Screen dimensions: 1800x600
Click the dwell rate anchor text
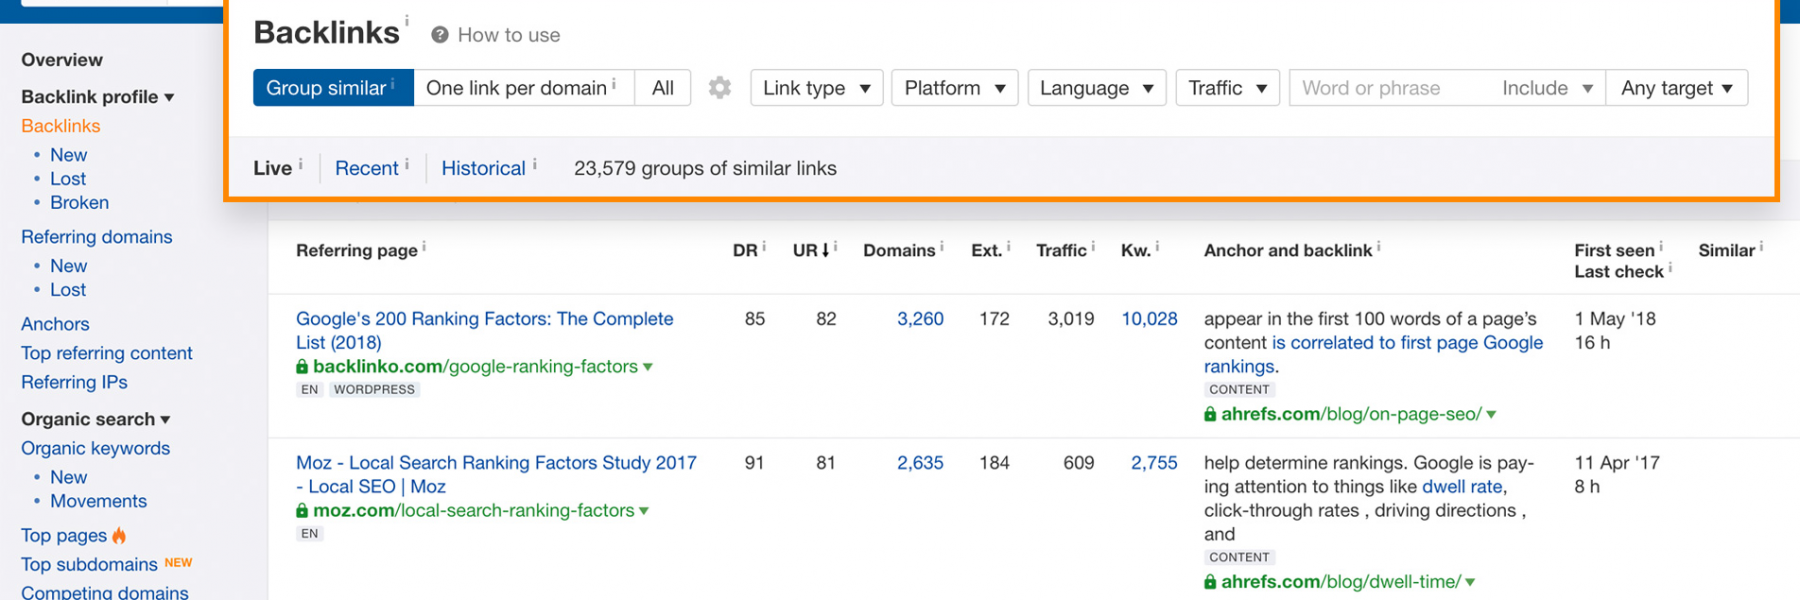[x=1462, y=487]
